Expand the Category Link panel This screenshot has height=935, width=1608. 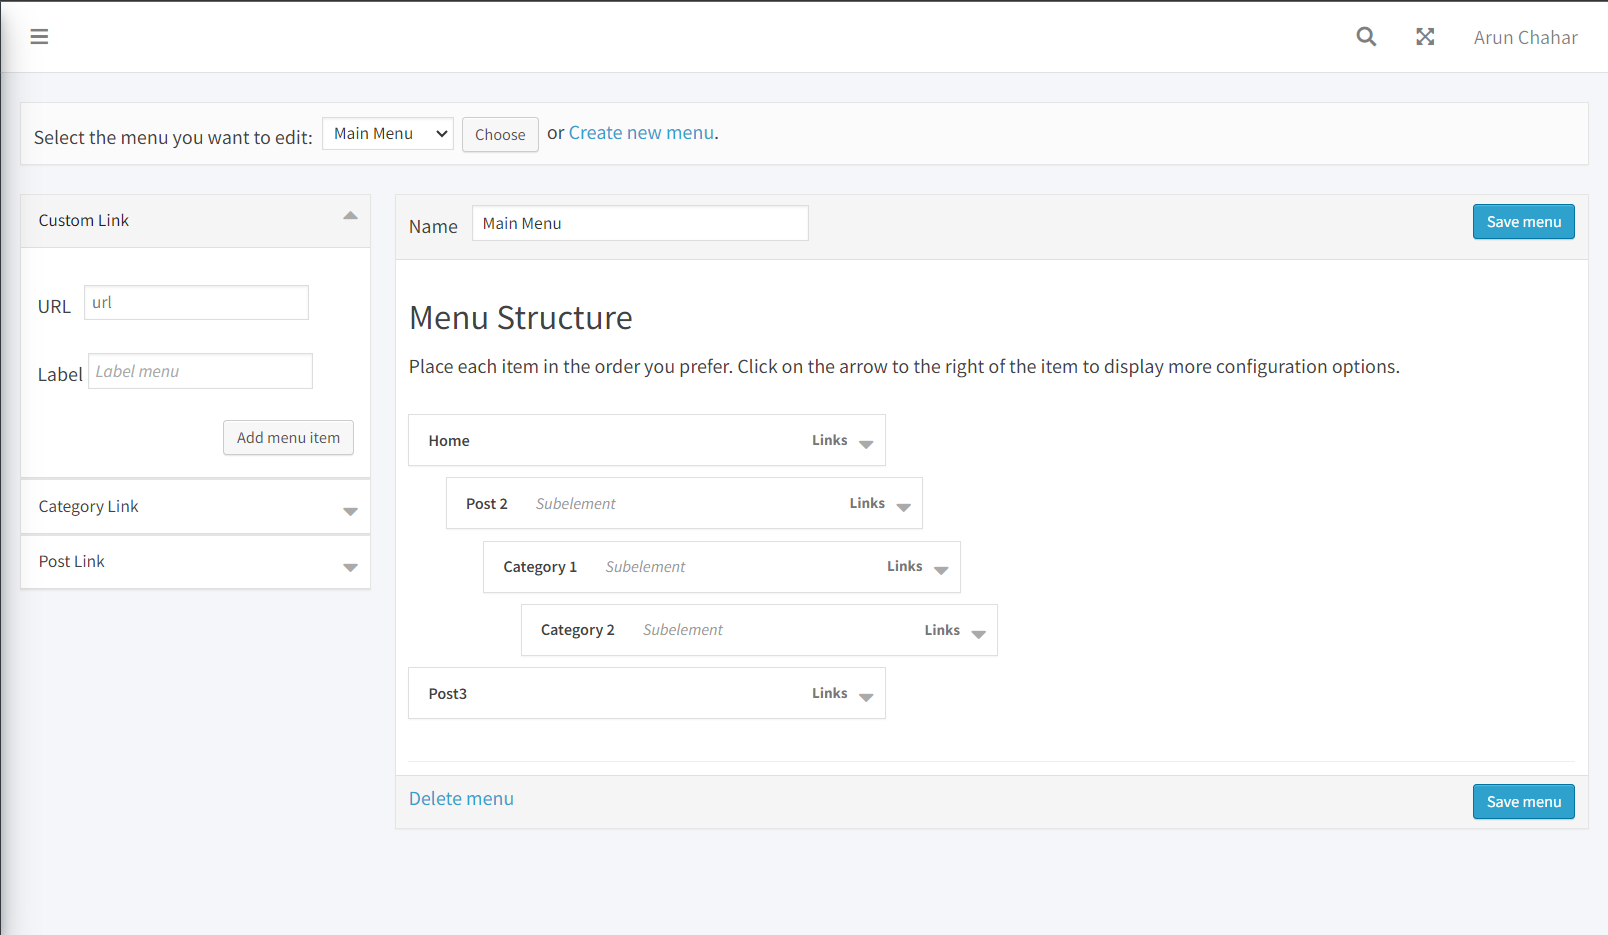pos(350,511)
